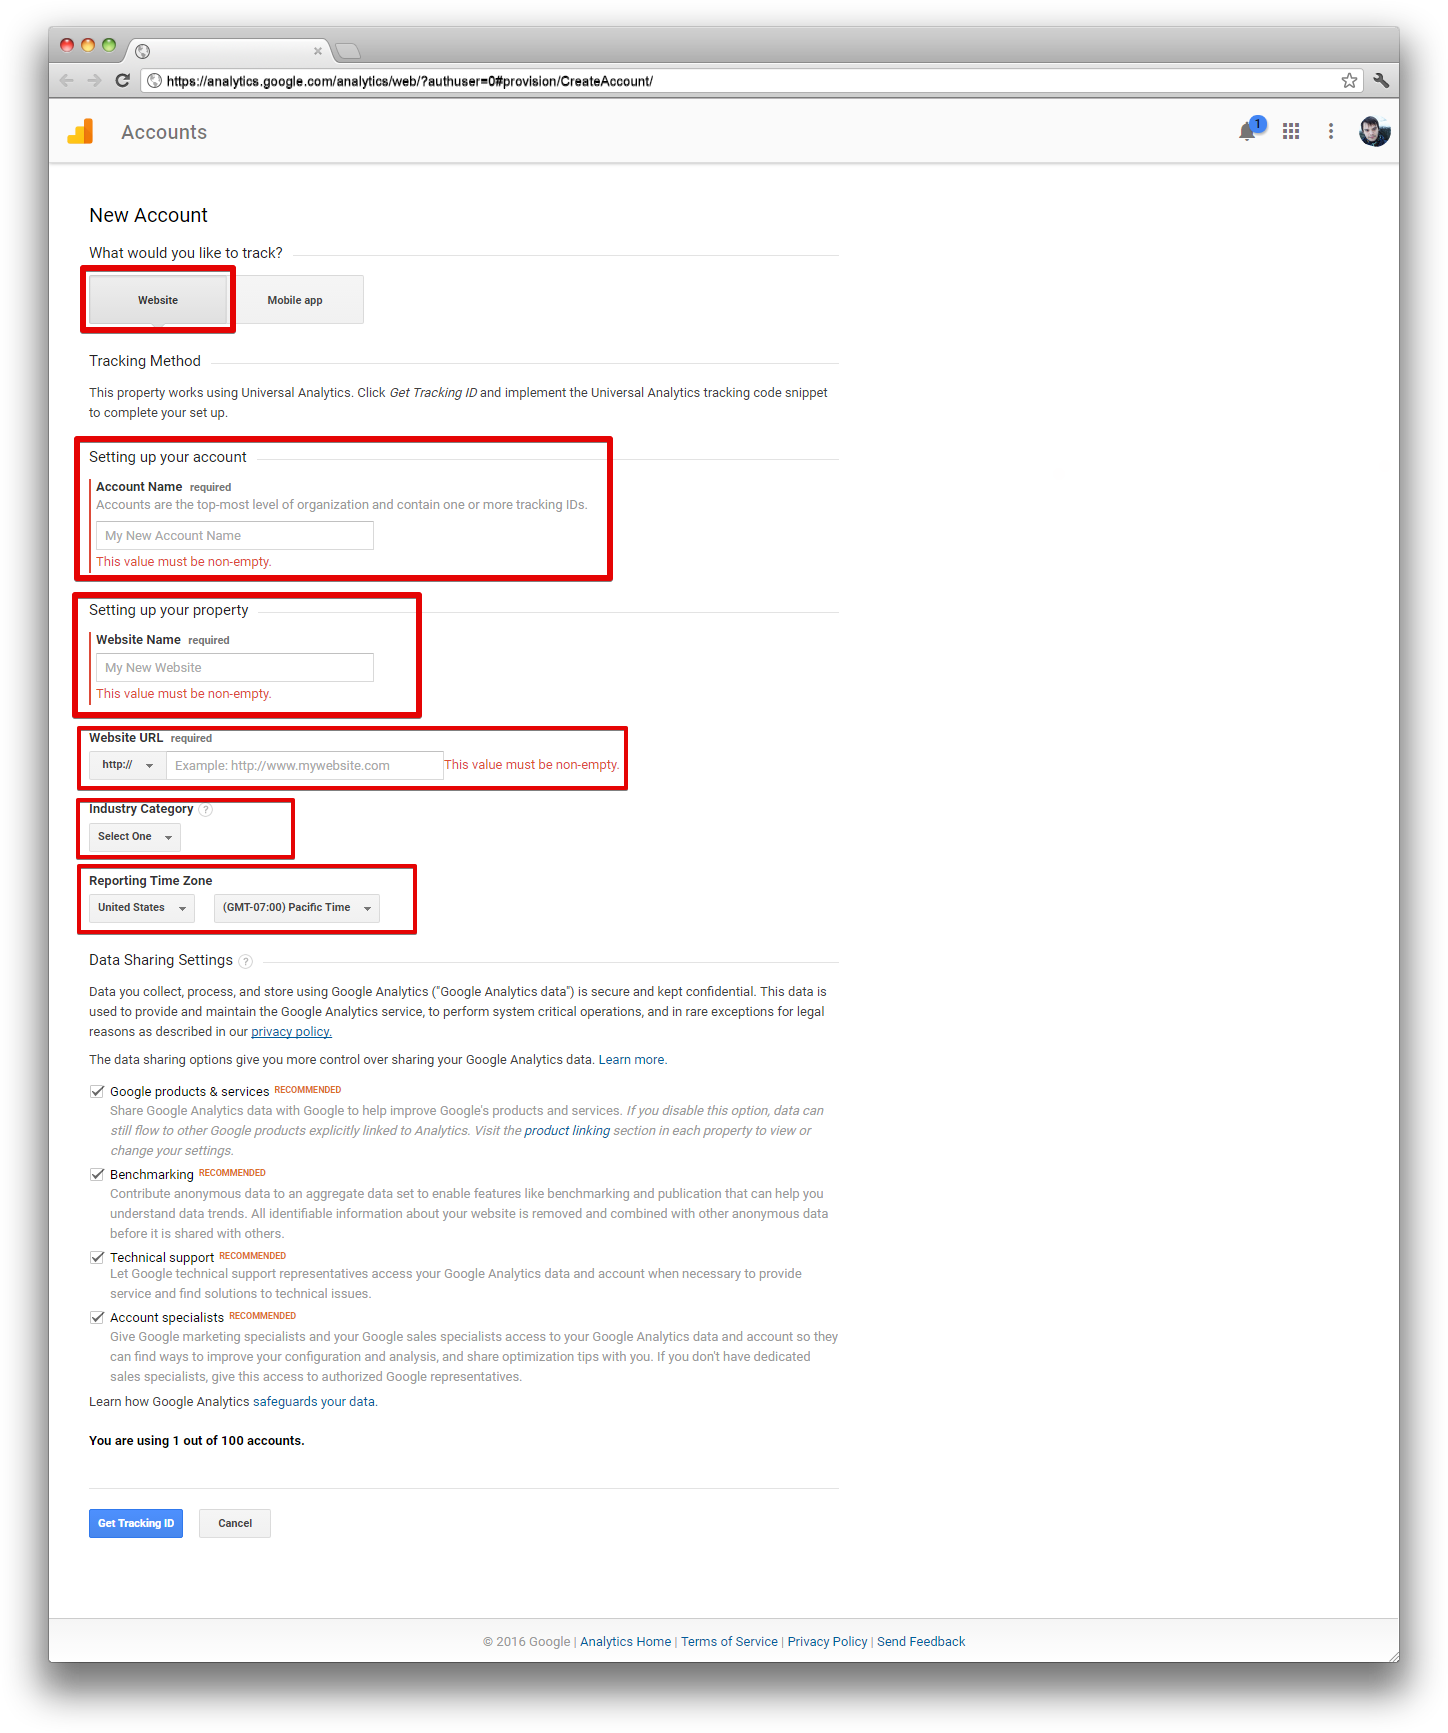
Task: Click the Get Tracking ID button
Action: tap(136, 1523)
